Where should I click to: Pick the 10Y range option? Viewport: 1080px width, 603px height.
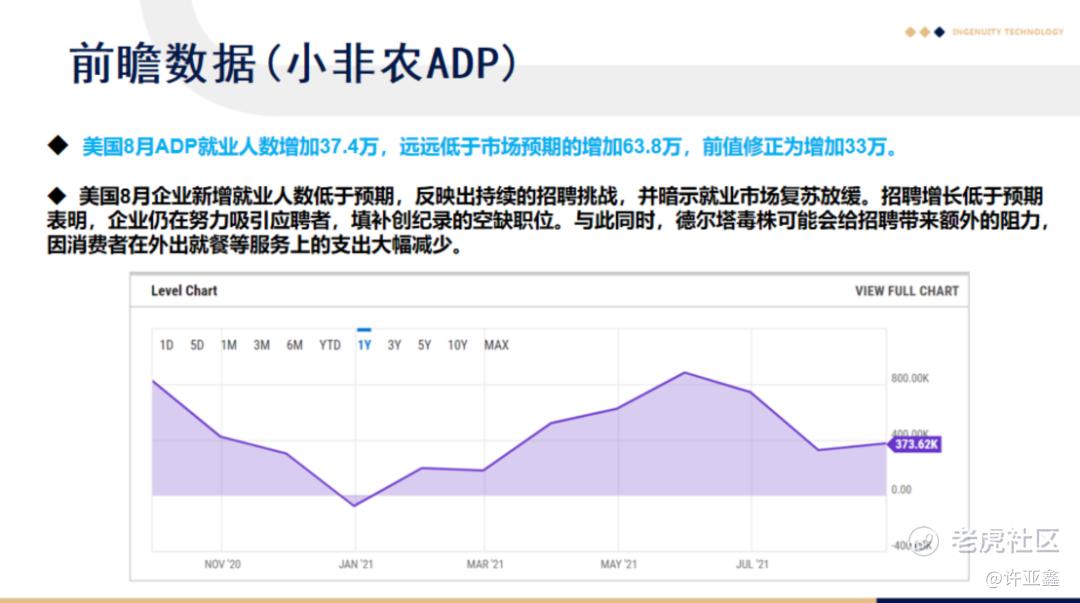pyautogui.click(x=457, y=345)
